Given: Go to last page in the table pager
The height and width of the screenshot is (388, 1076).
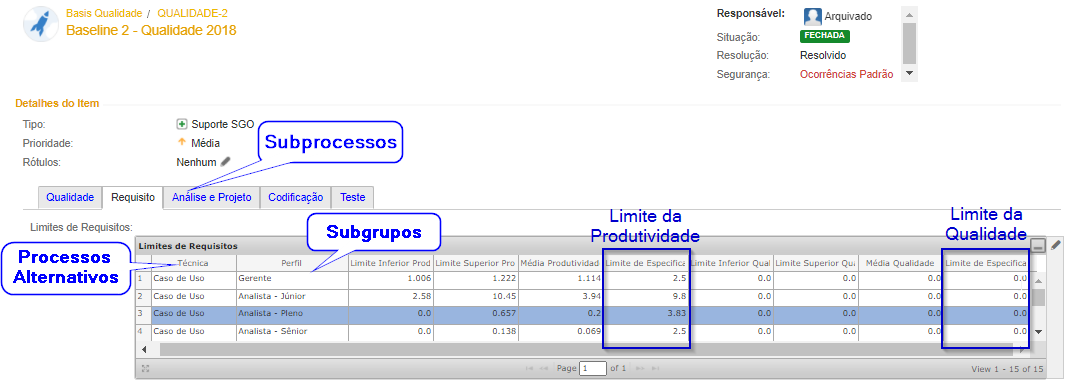Looking at the screenshot, I should pos(655,369).
